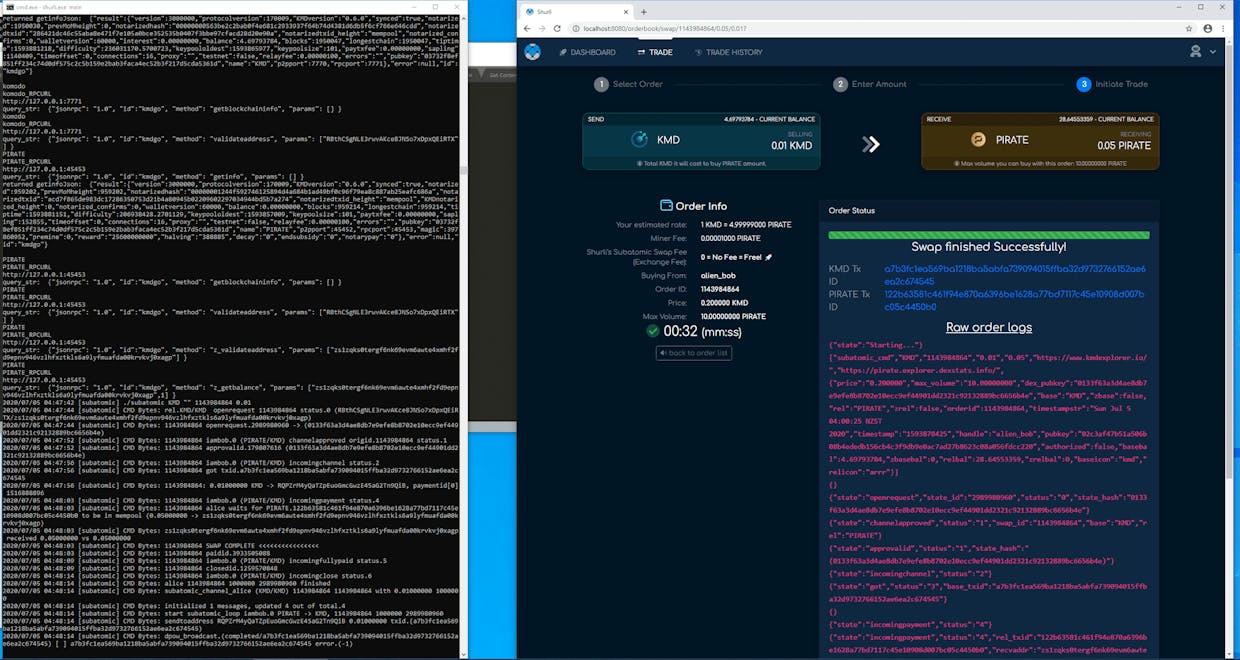Click the PIRATE current balance in Receive card
This screenshot has height=660, width=1240.
point(1106,118)
